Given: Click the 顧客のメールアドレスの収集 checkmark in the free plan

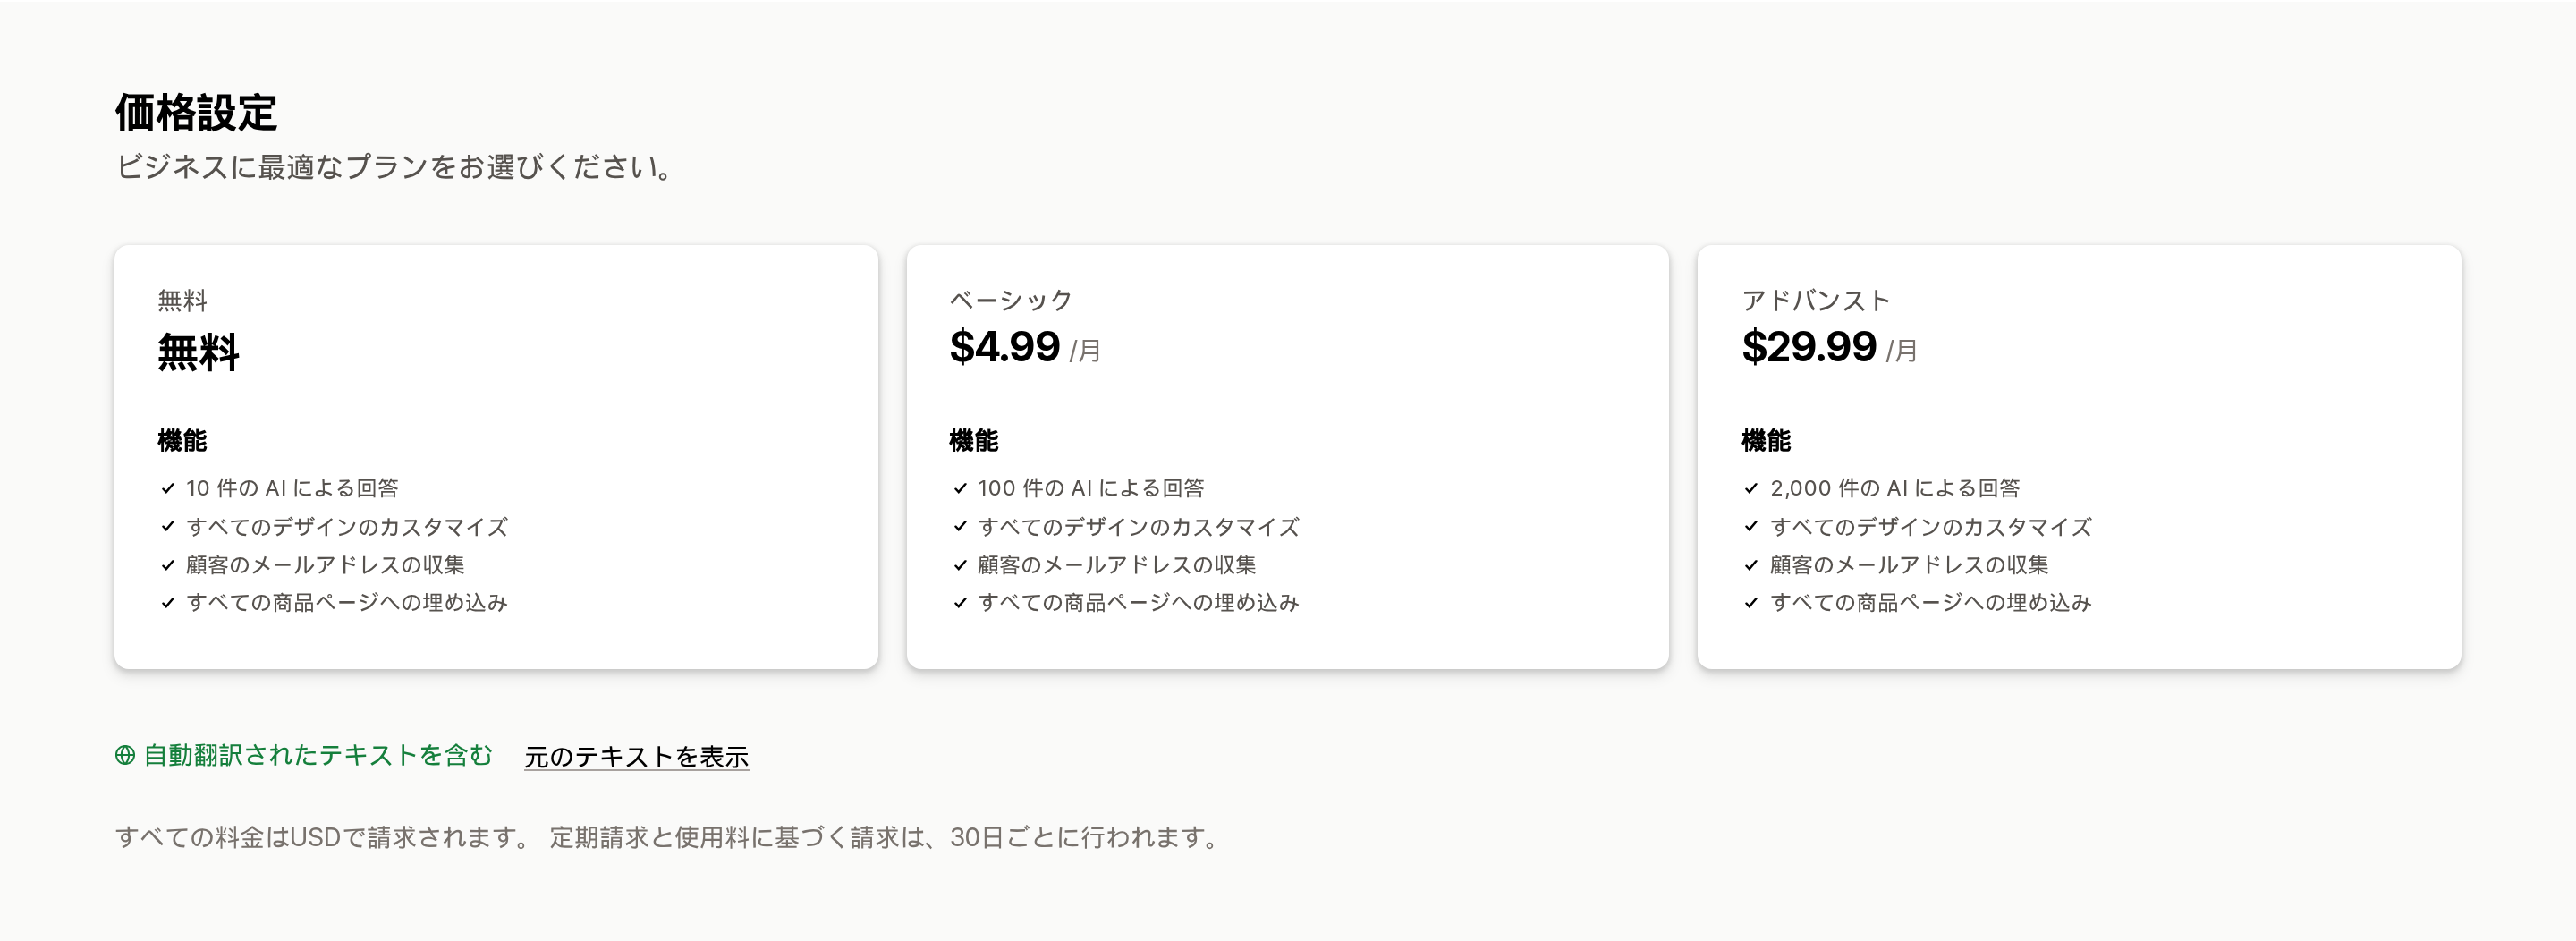Looking at the screenshot, I should point(168,565).
